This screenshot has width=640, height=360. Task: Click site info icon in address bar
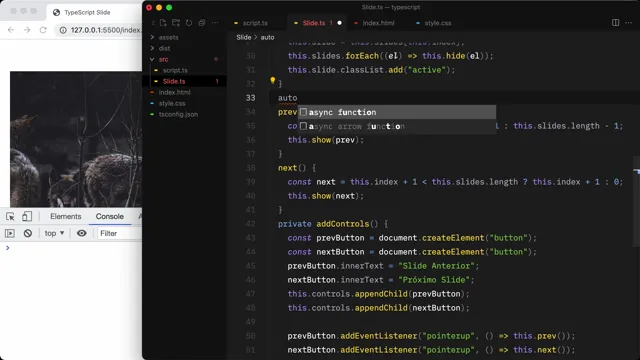tap(63, 30)
